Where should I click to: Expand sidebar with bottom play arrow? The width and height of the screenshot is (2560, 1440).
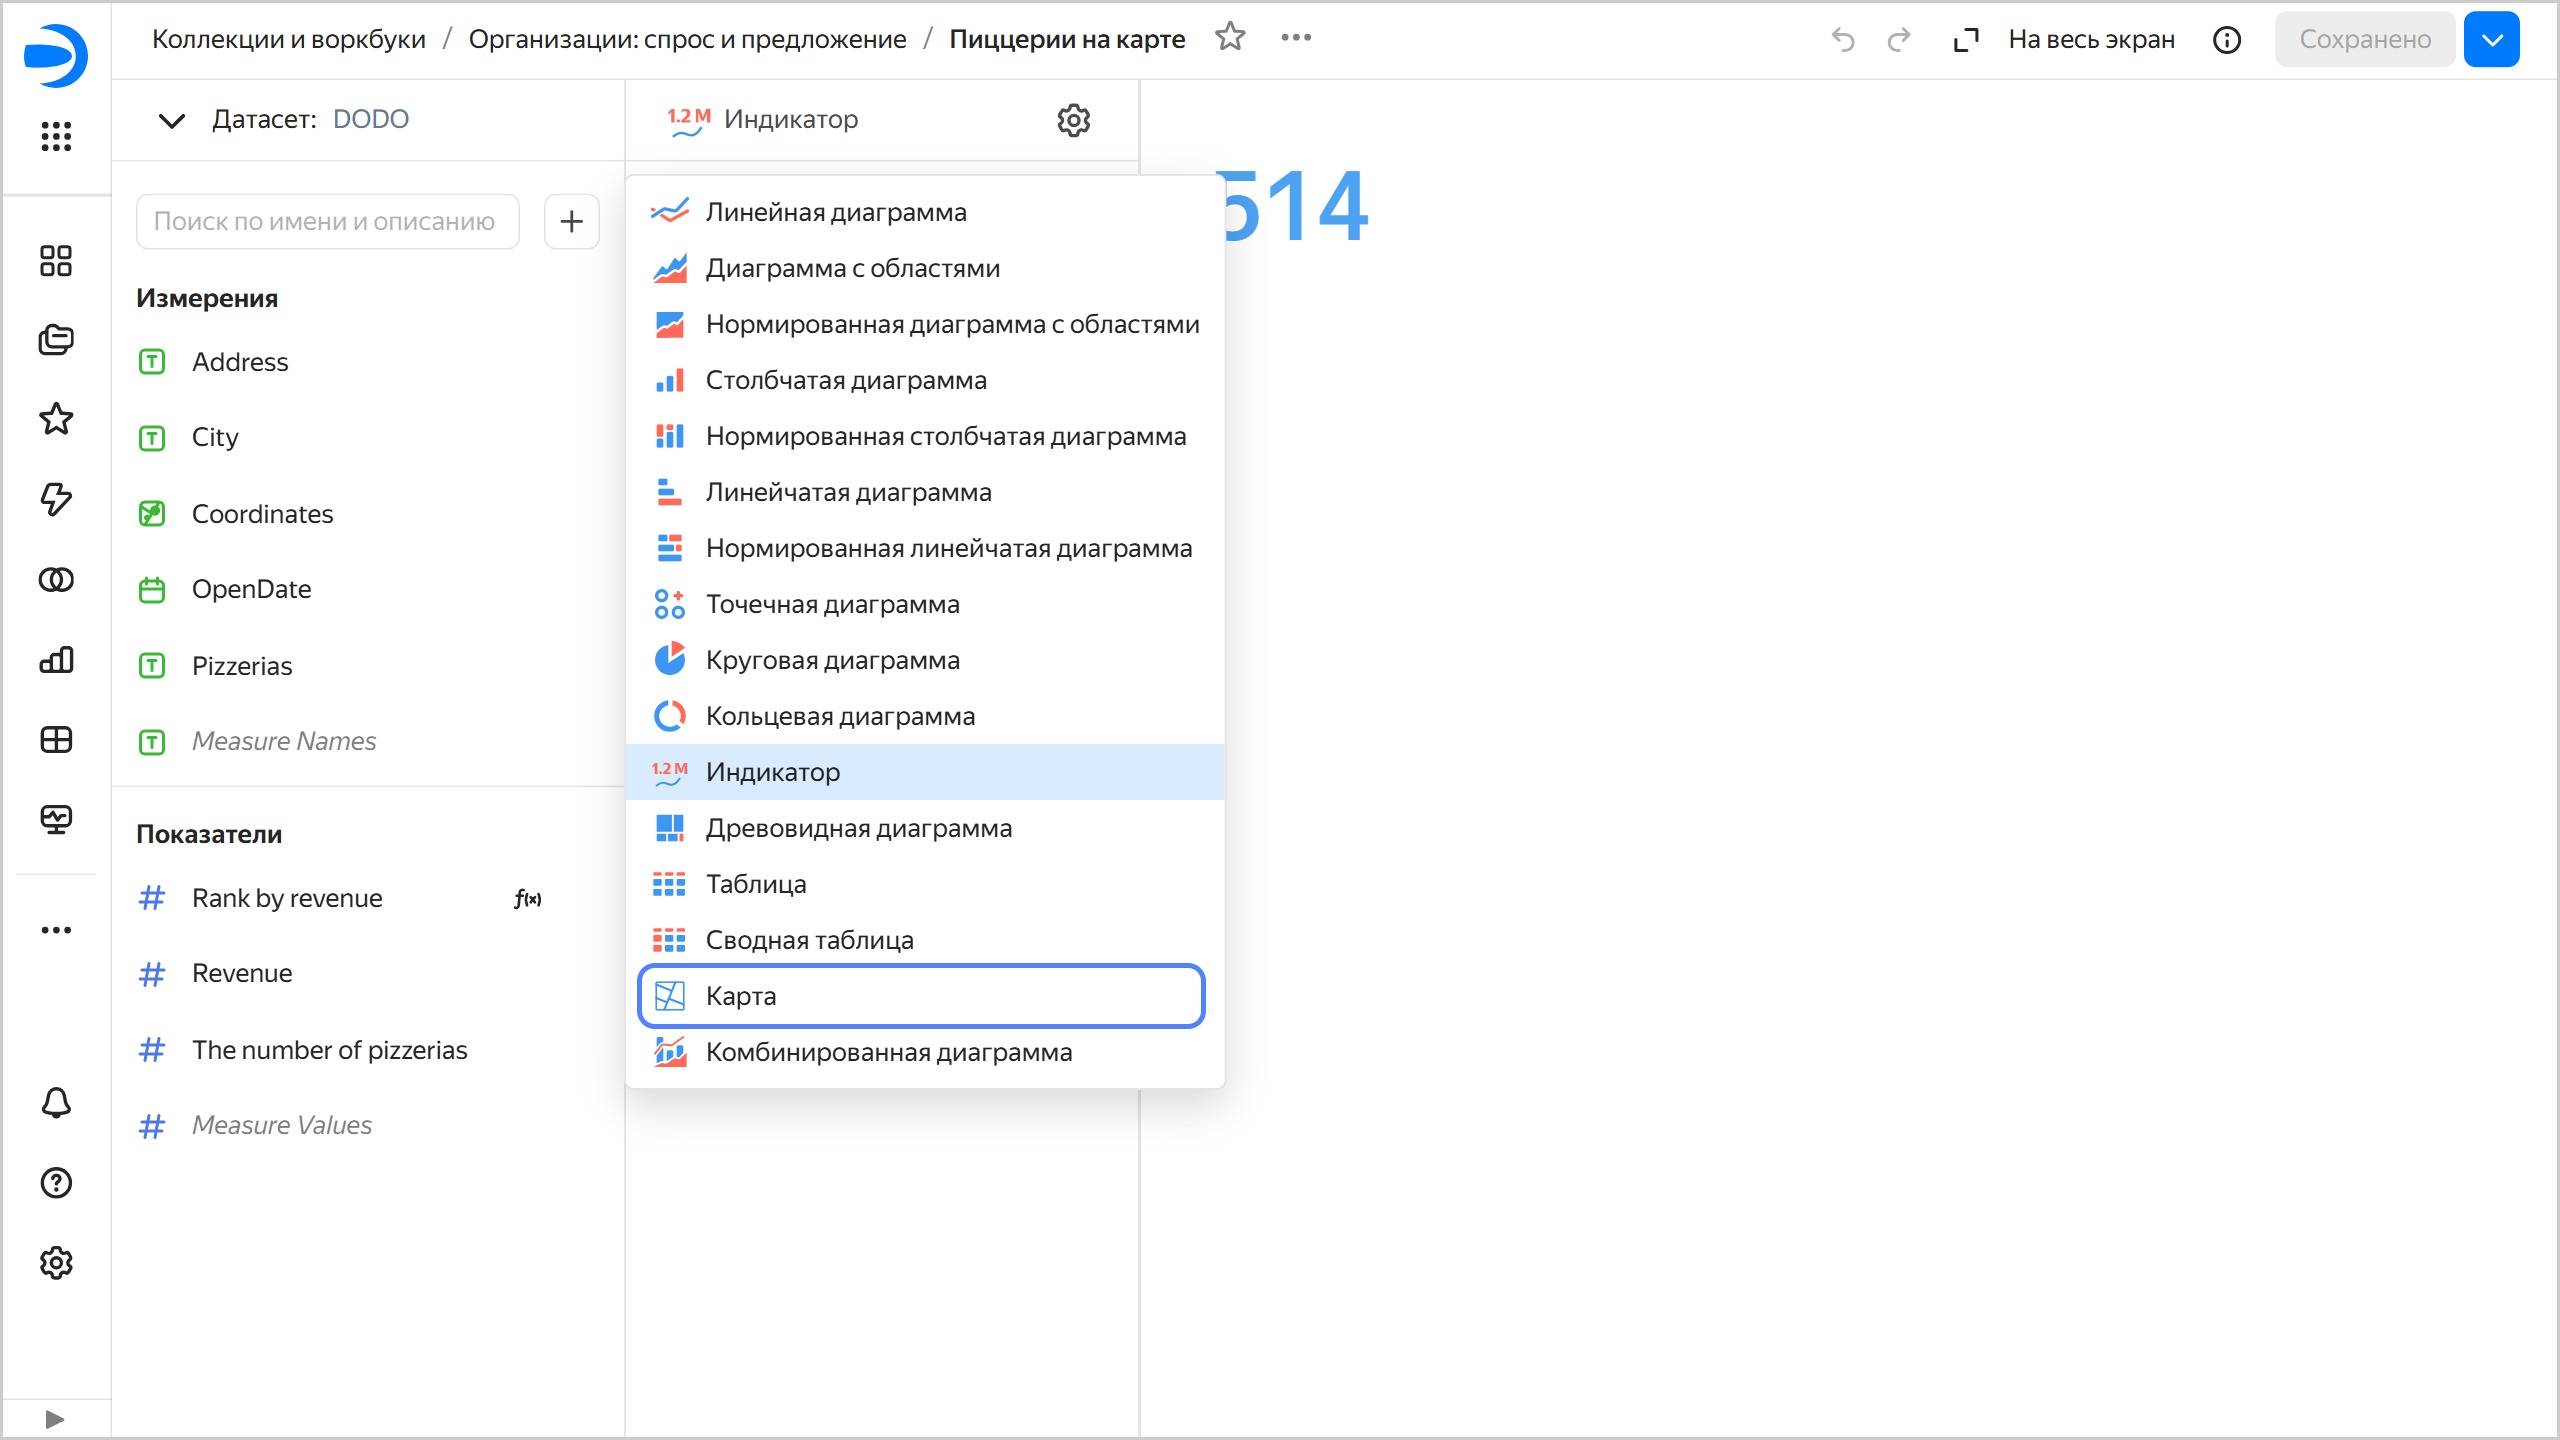pos(55,1419)
